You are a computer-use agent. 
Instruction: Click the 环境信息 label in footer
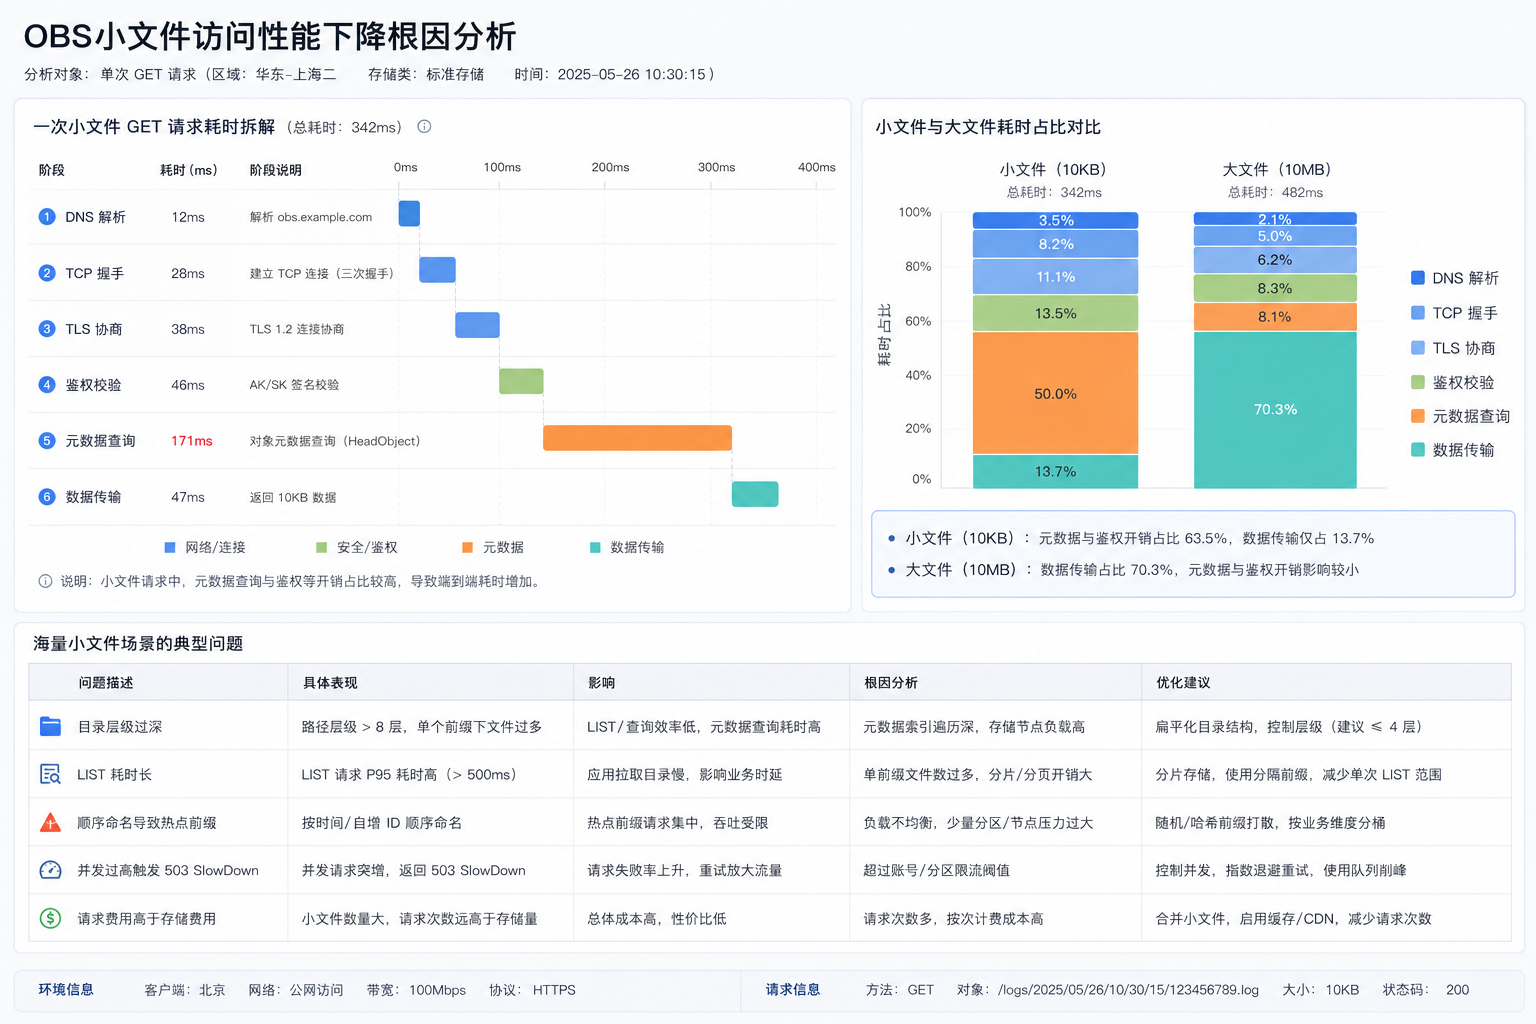tap(66, 989)
